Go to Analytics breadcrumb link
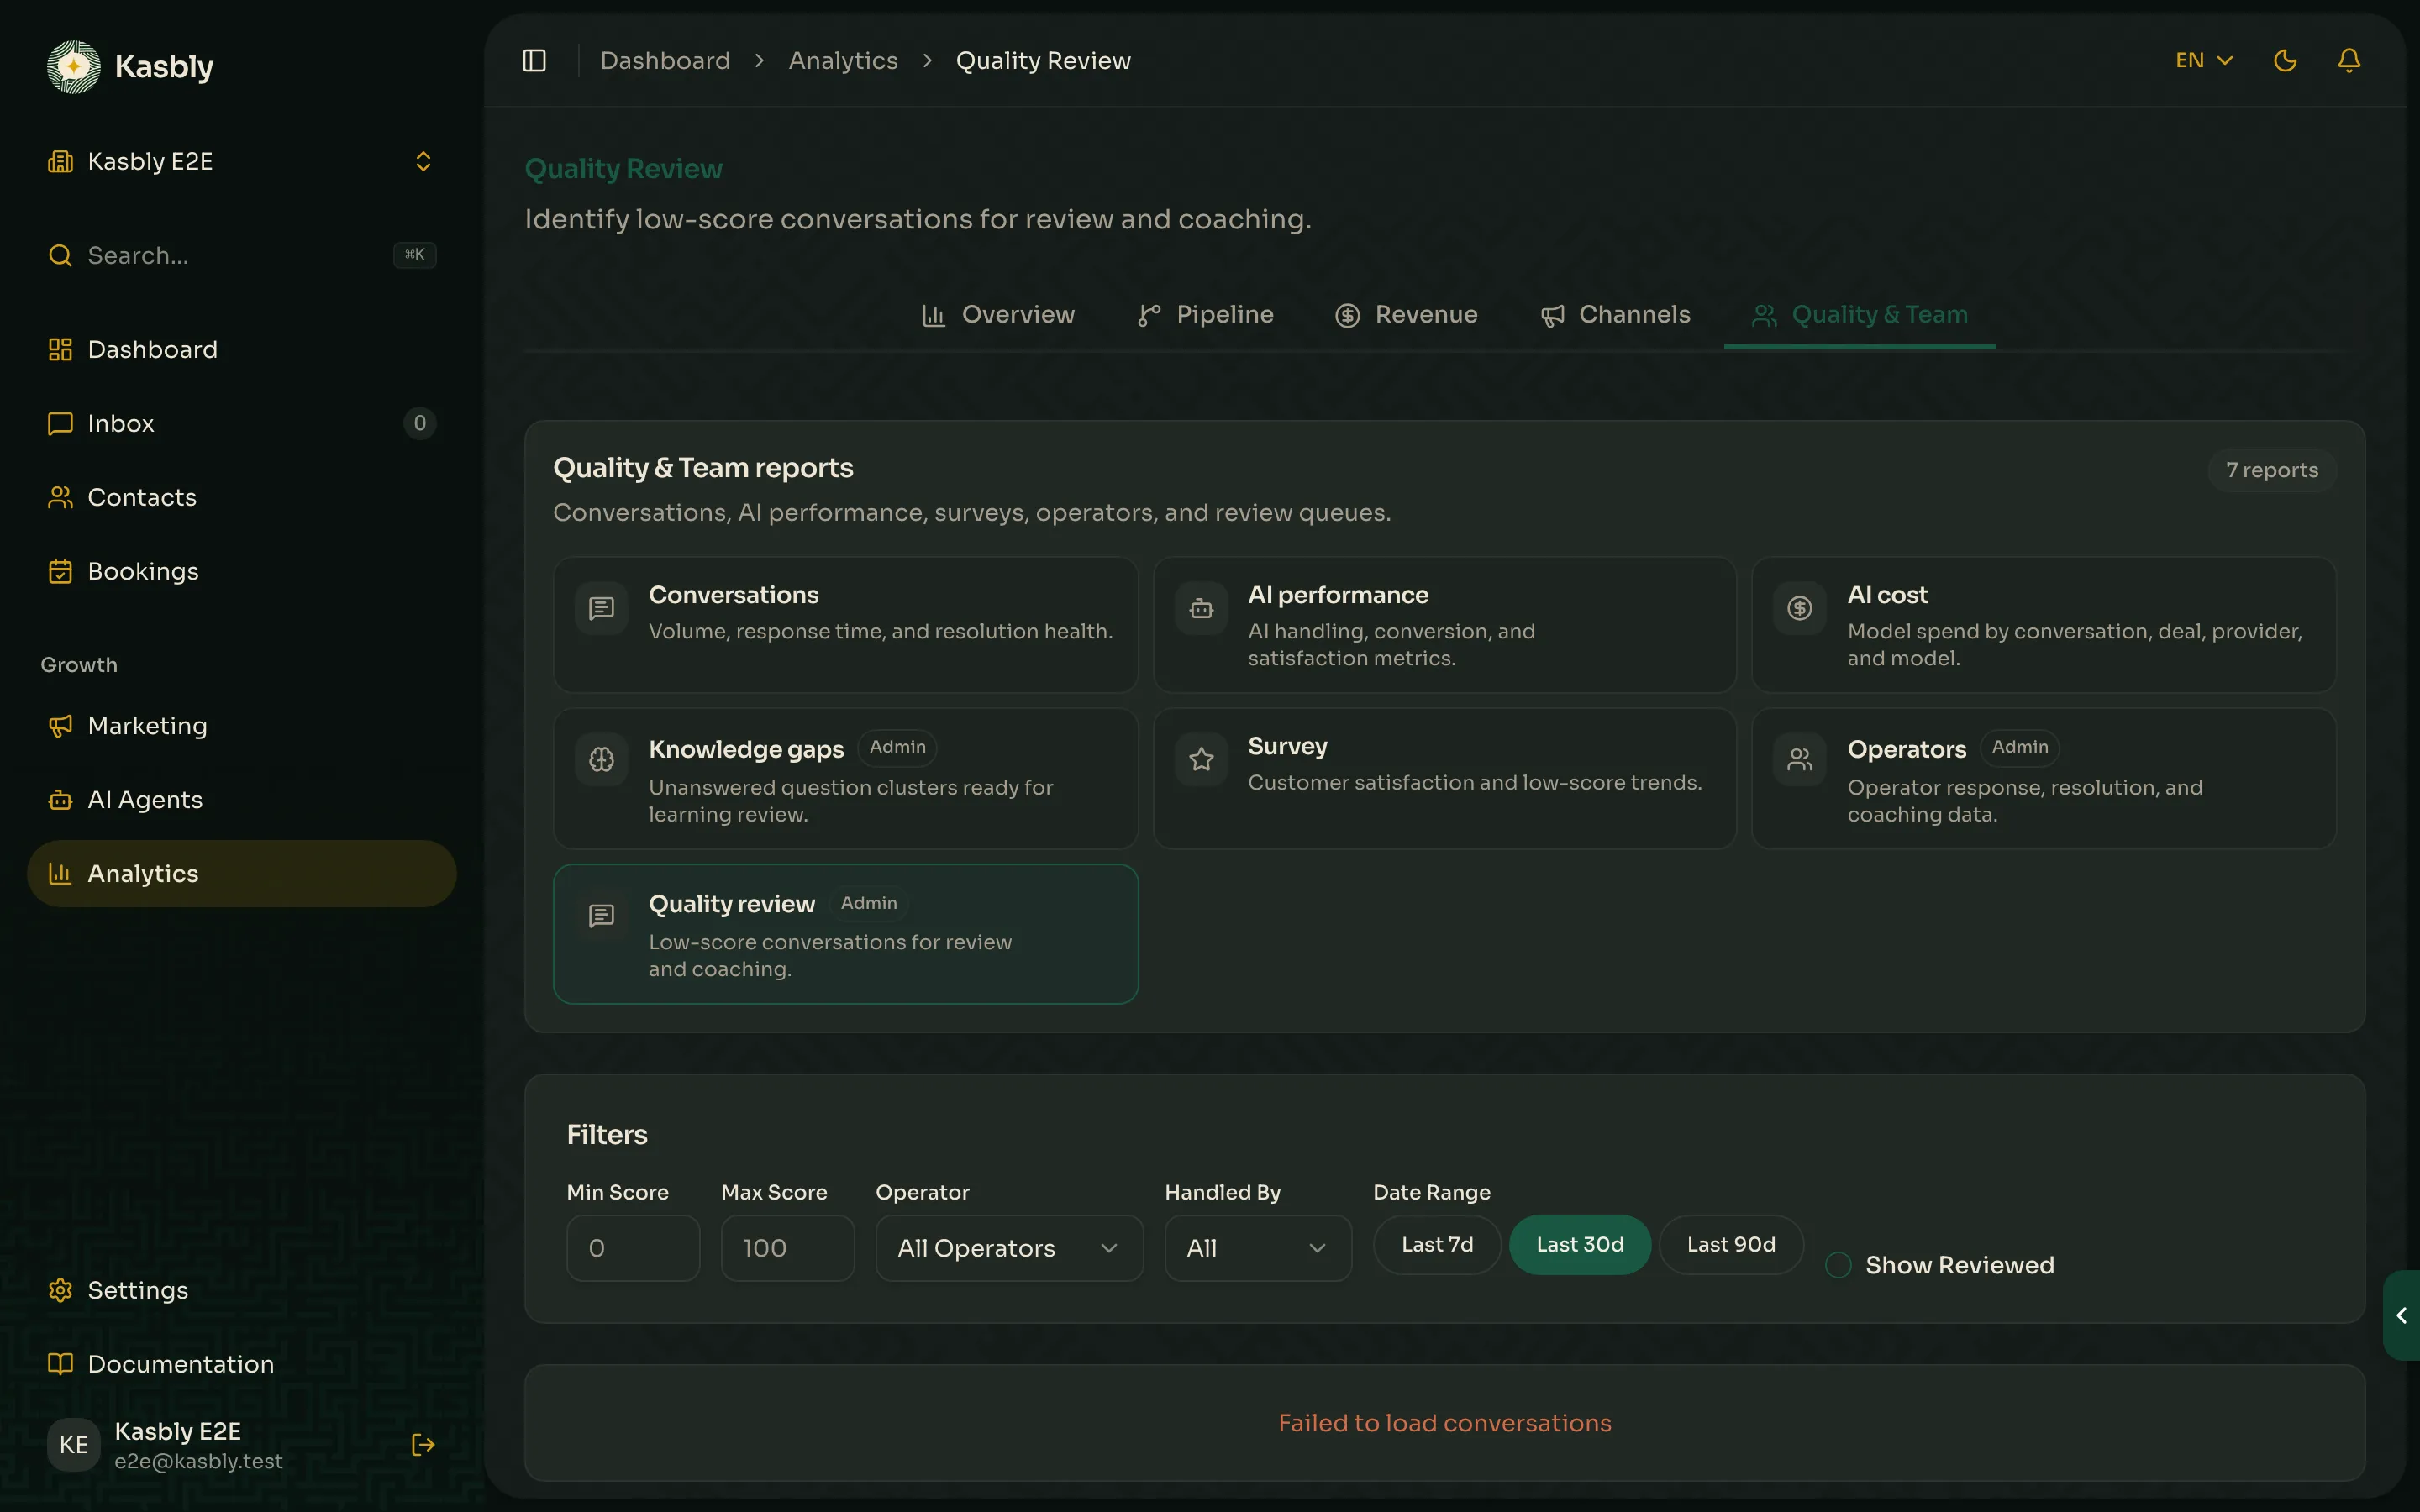This screenshot has height=1512, width=2420. point(843,61)
